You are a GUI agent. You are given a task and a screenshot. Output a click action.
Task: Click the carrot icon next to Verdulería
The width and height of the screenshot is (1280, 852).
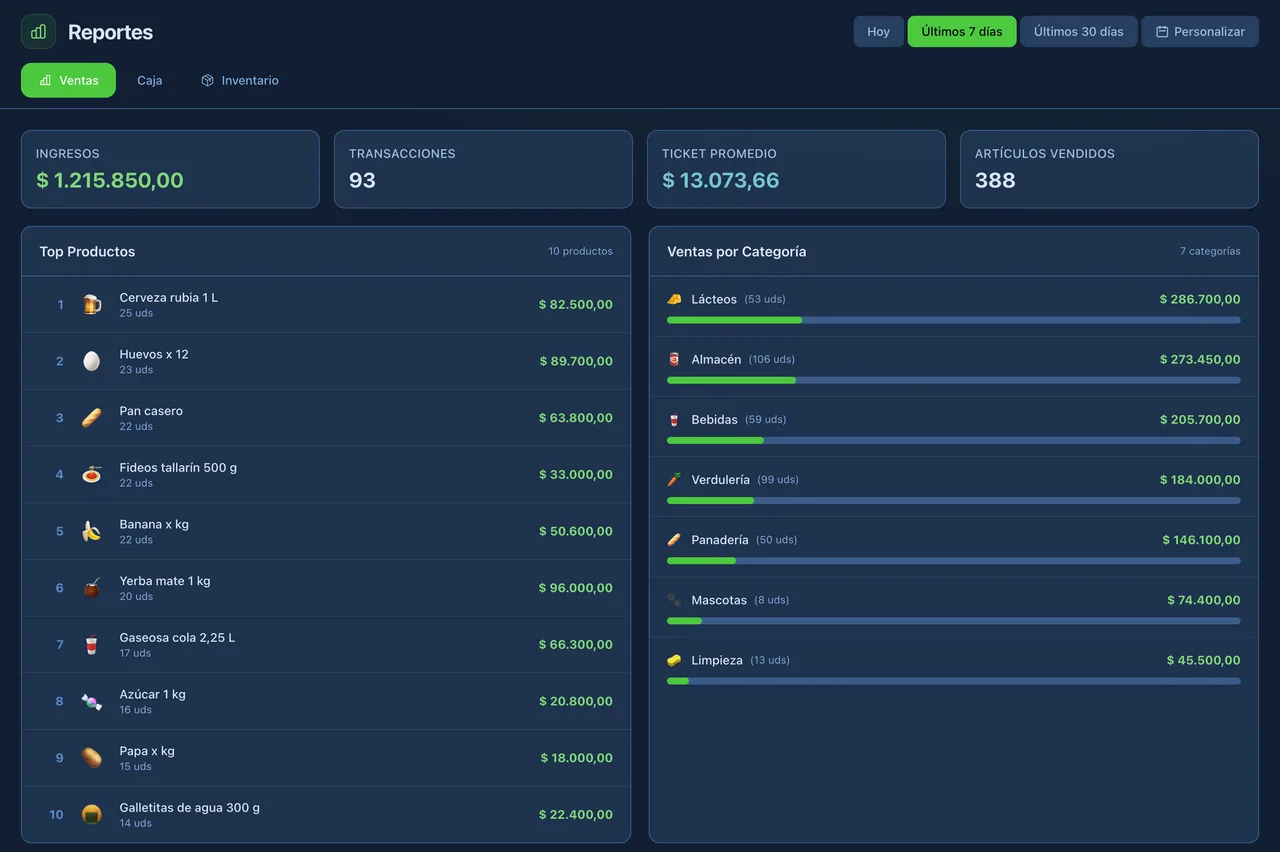click(x=674, y=479)
